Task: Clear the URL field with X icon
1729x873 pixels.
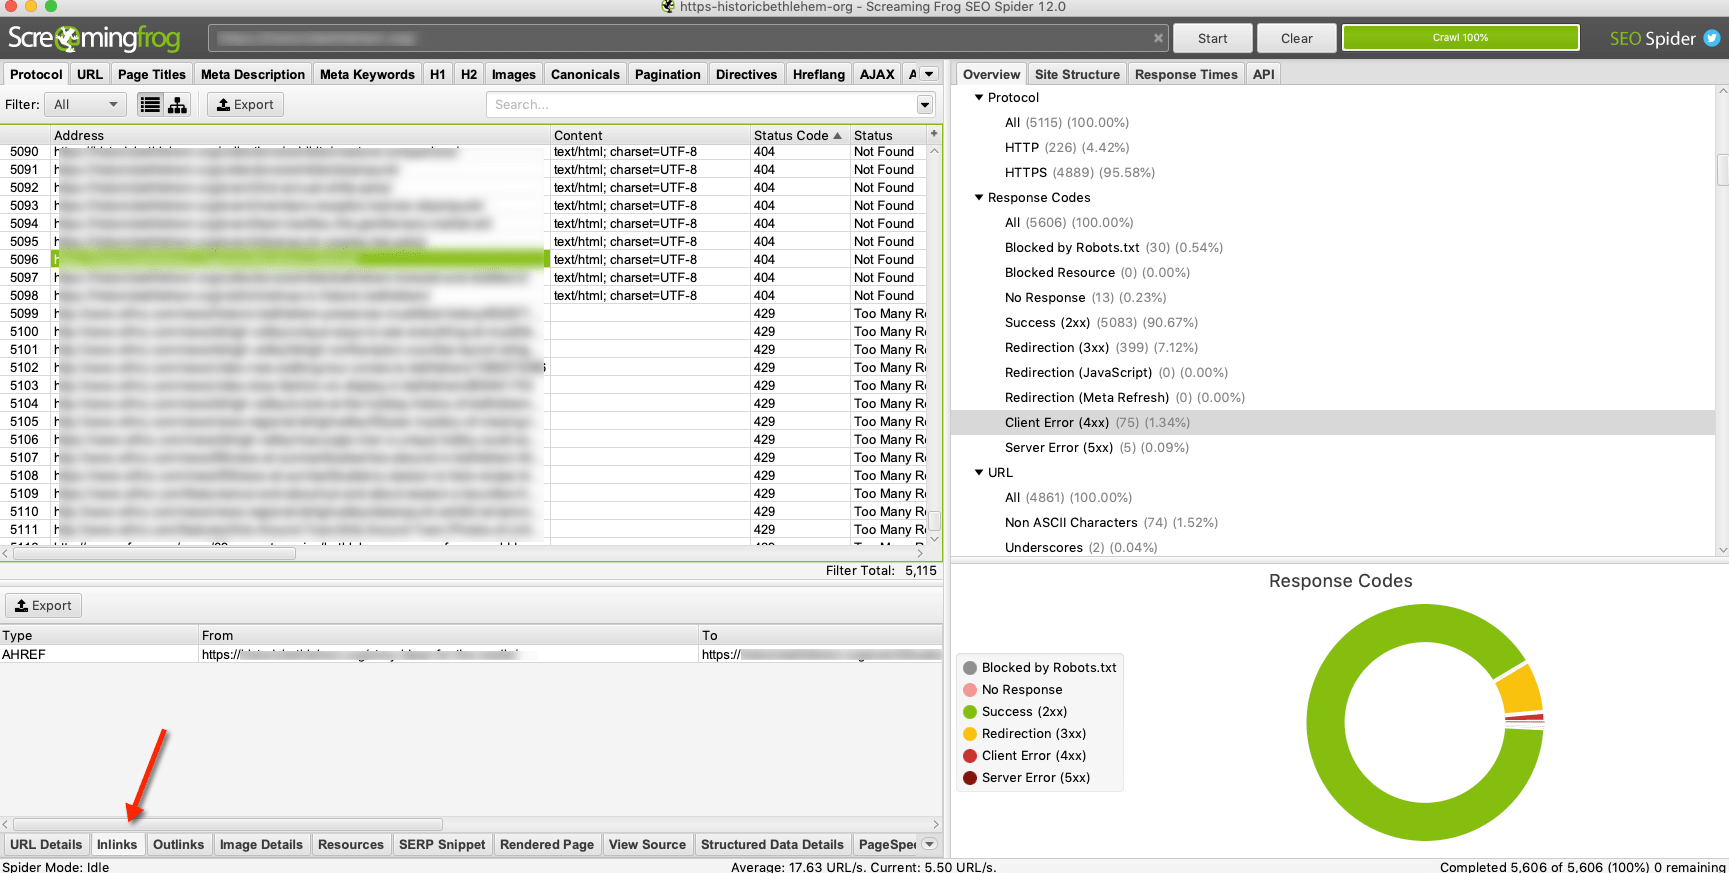Action: [1158, 38]
